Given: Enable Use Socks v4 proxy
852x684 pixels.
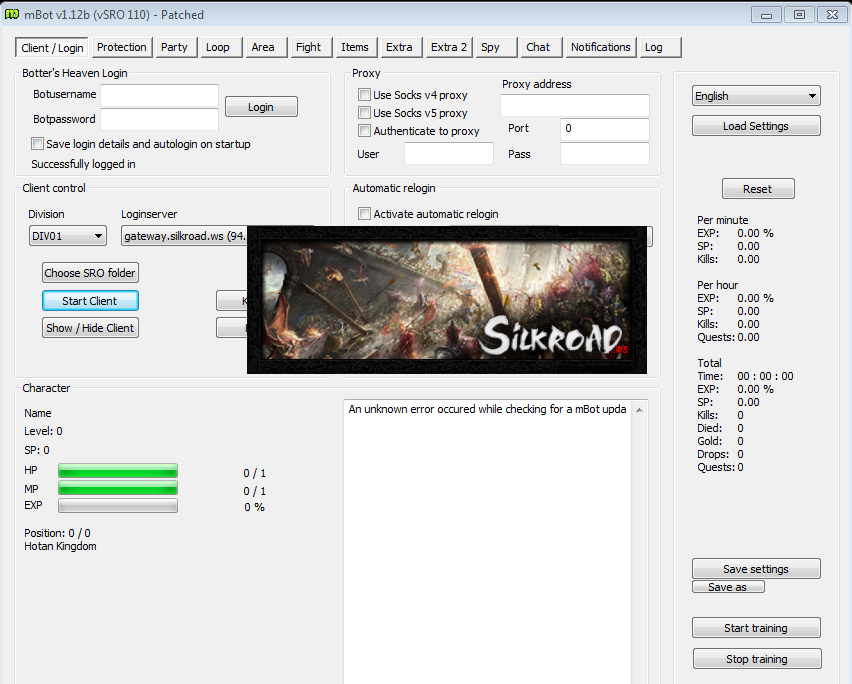Looking at the screenshot, I should [364, 95].
